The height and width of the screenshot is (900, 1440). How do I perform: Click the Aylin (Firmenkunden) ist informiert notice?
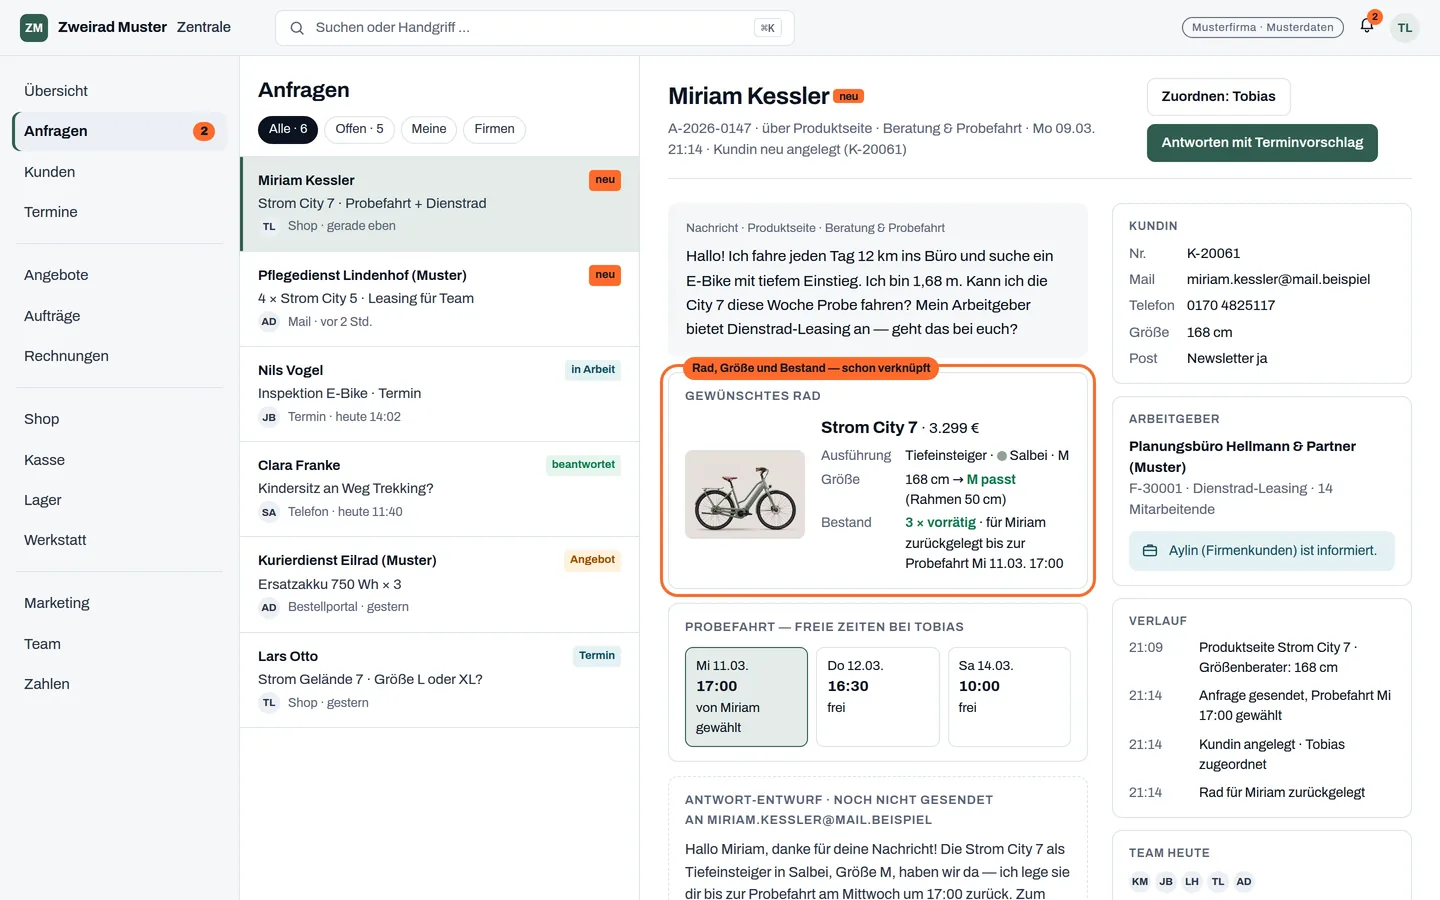pyautogui.click(x=1262, y=551)
